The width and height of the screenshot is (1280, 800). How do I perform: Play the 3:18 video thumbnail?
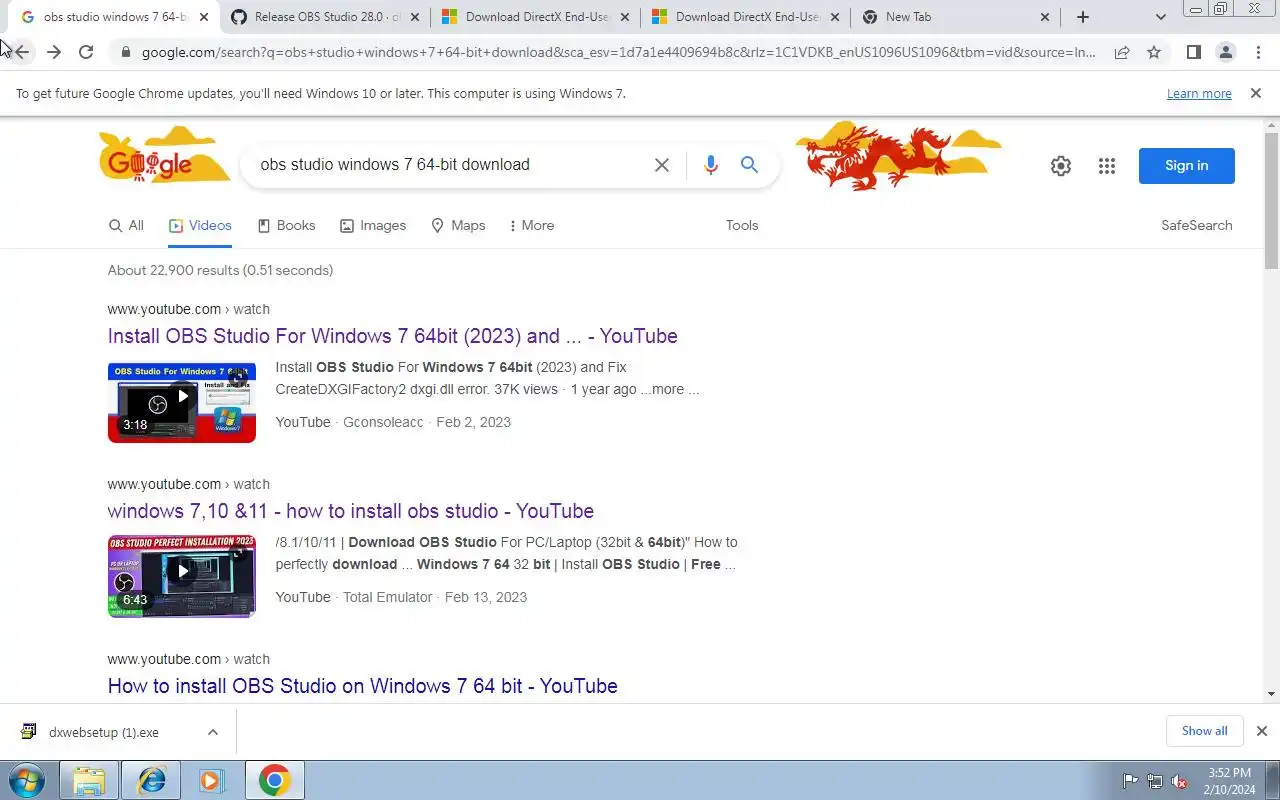click(x=182, y=402)
